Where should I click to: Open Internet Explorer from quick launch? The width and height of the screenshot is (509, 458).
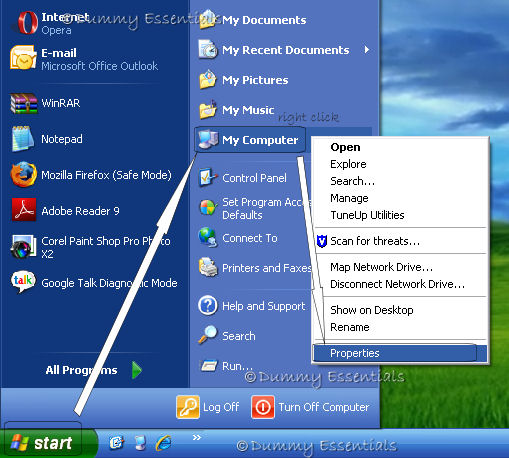(x=164, y=443)
